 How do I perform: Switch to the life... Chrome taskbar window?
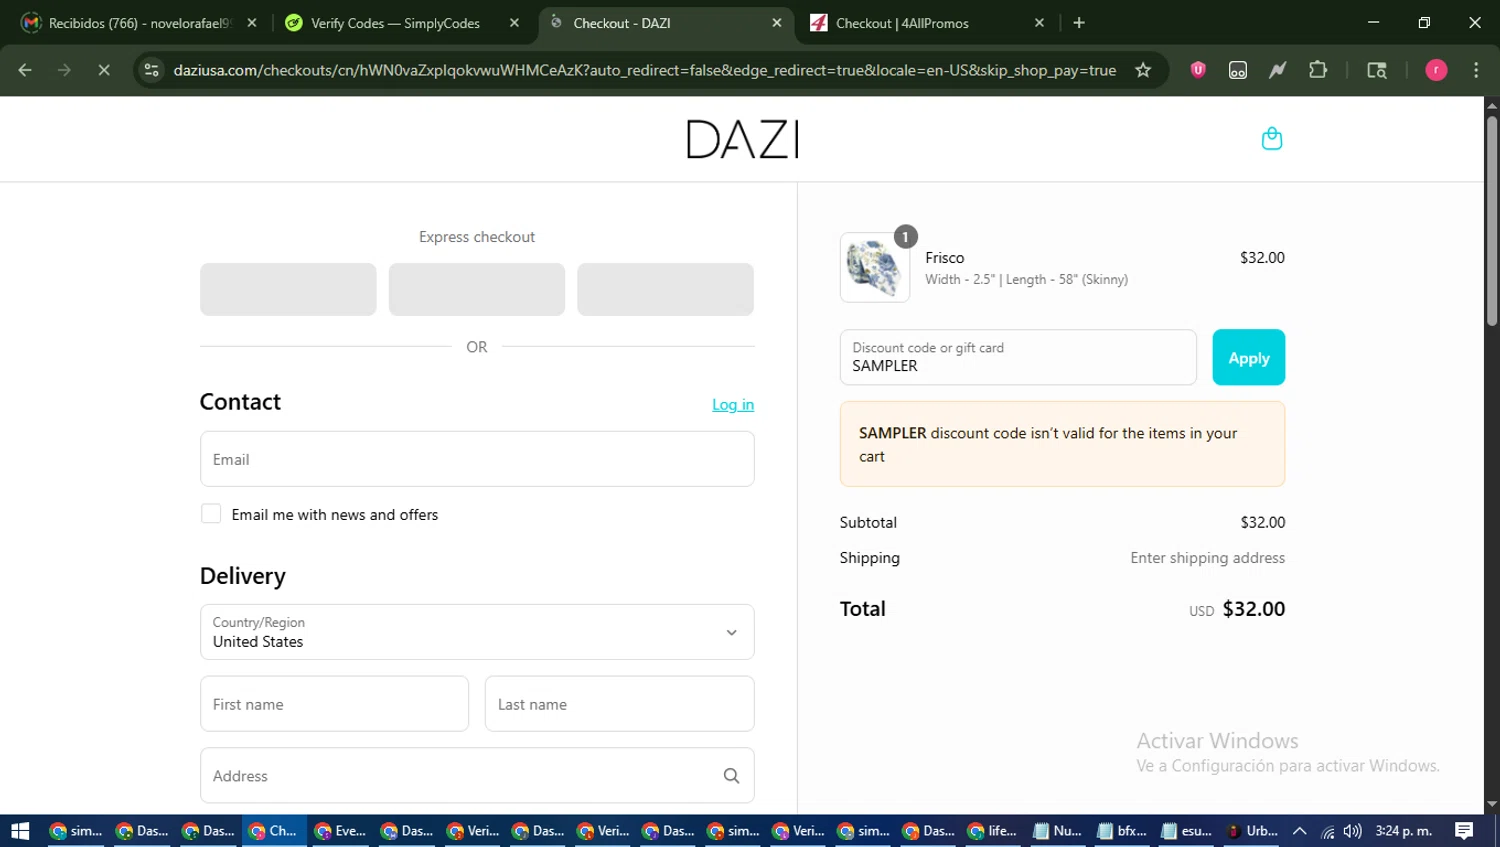coord(992,831)
